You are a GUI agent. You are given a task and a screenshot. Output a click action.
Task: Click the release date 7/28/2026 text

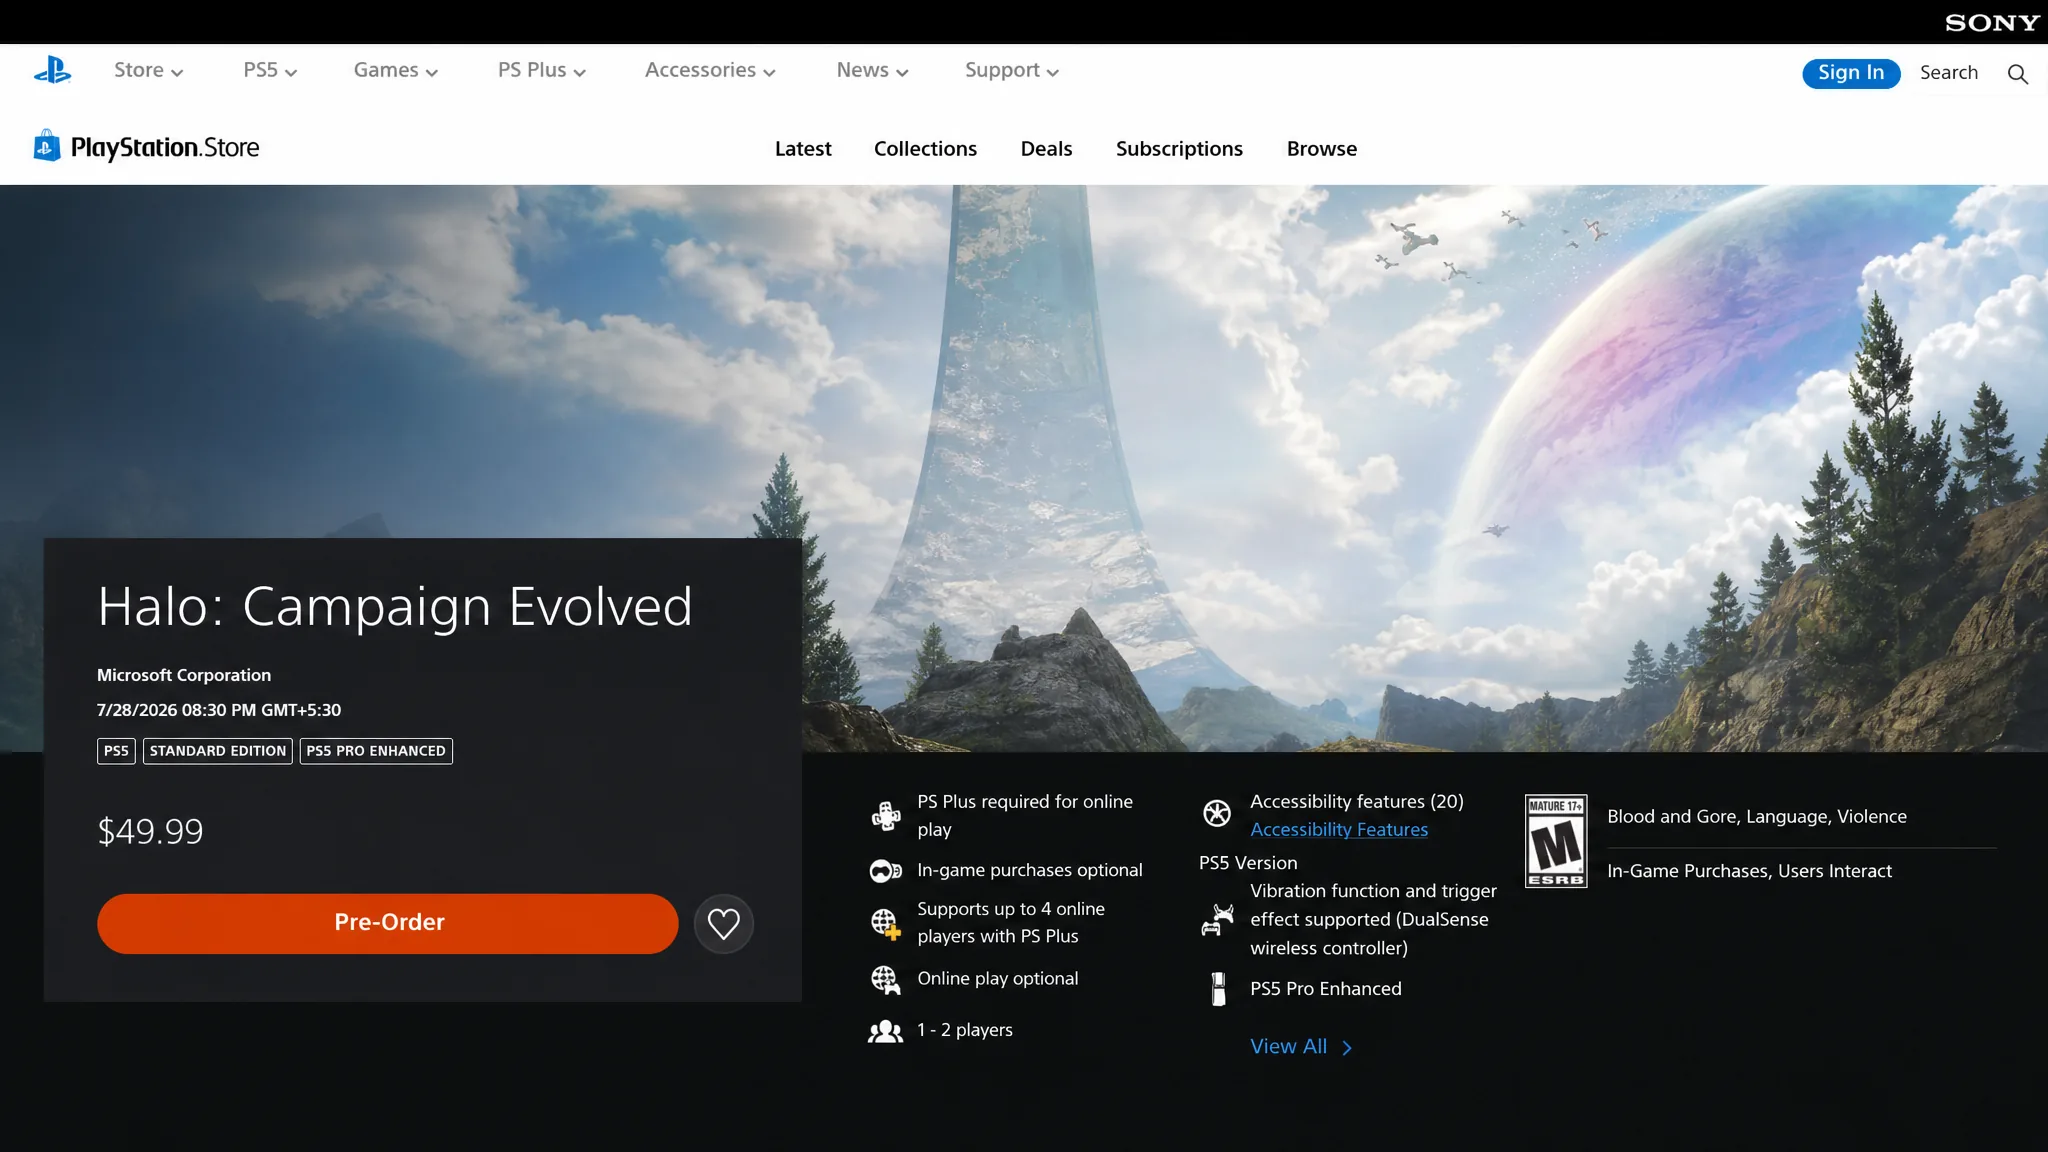pyautogui.click(x=219, y=711)
